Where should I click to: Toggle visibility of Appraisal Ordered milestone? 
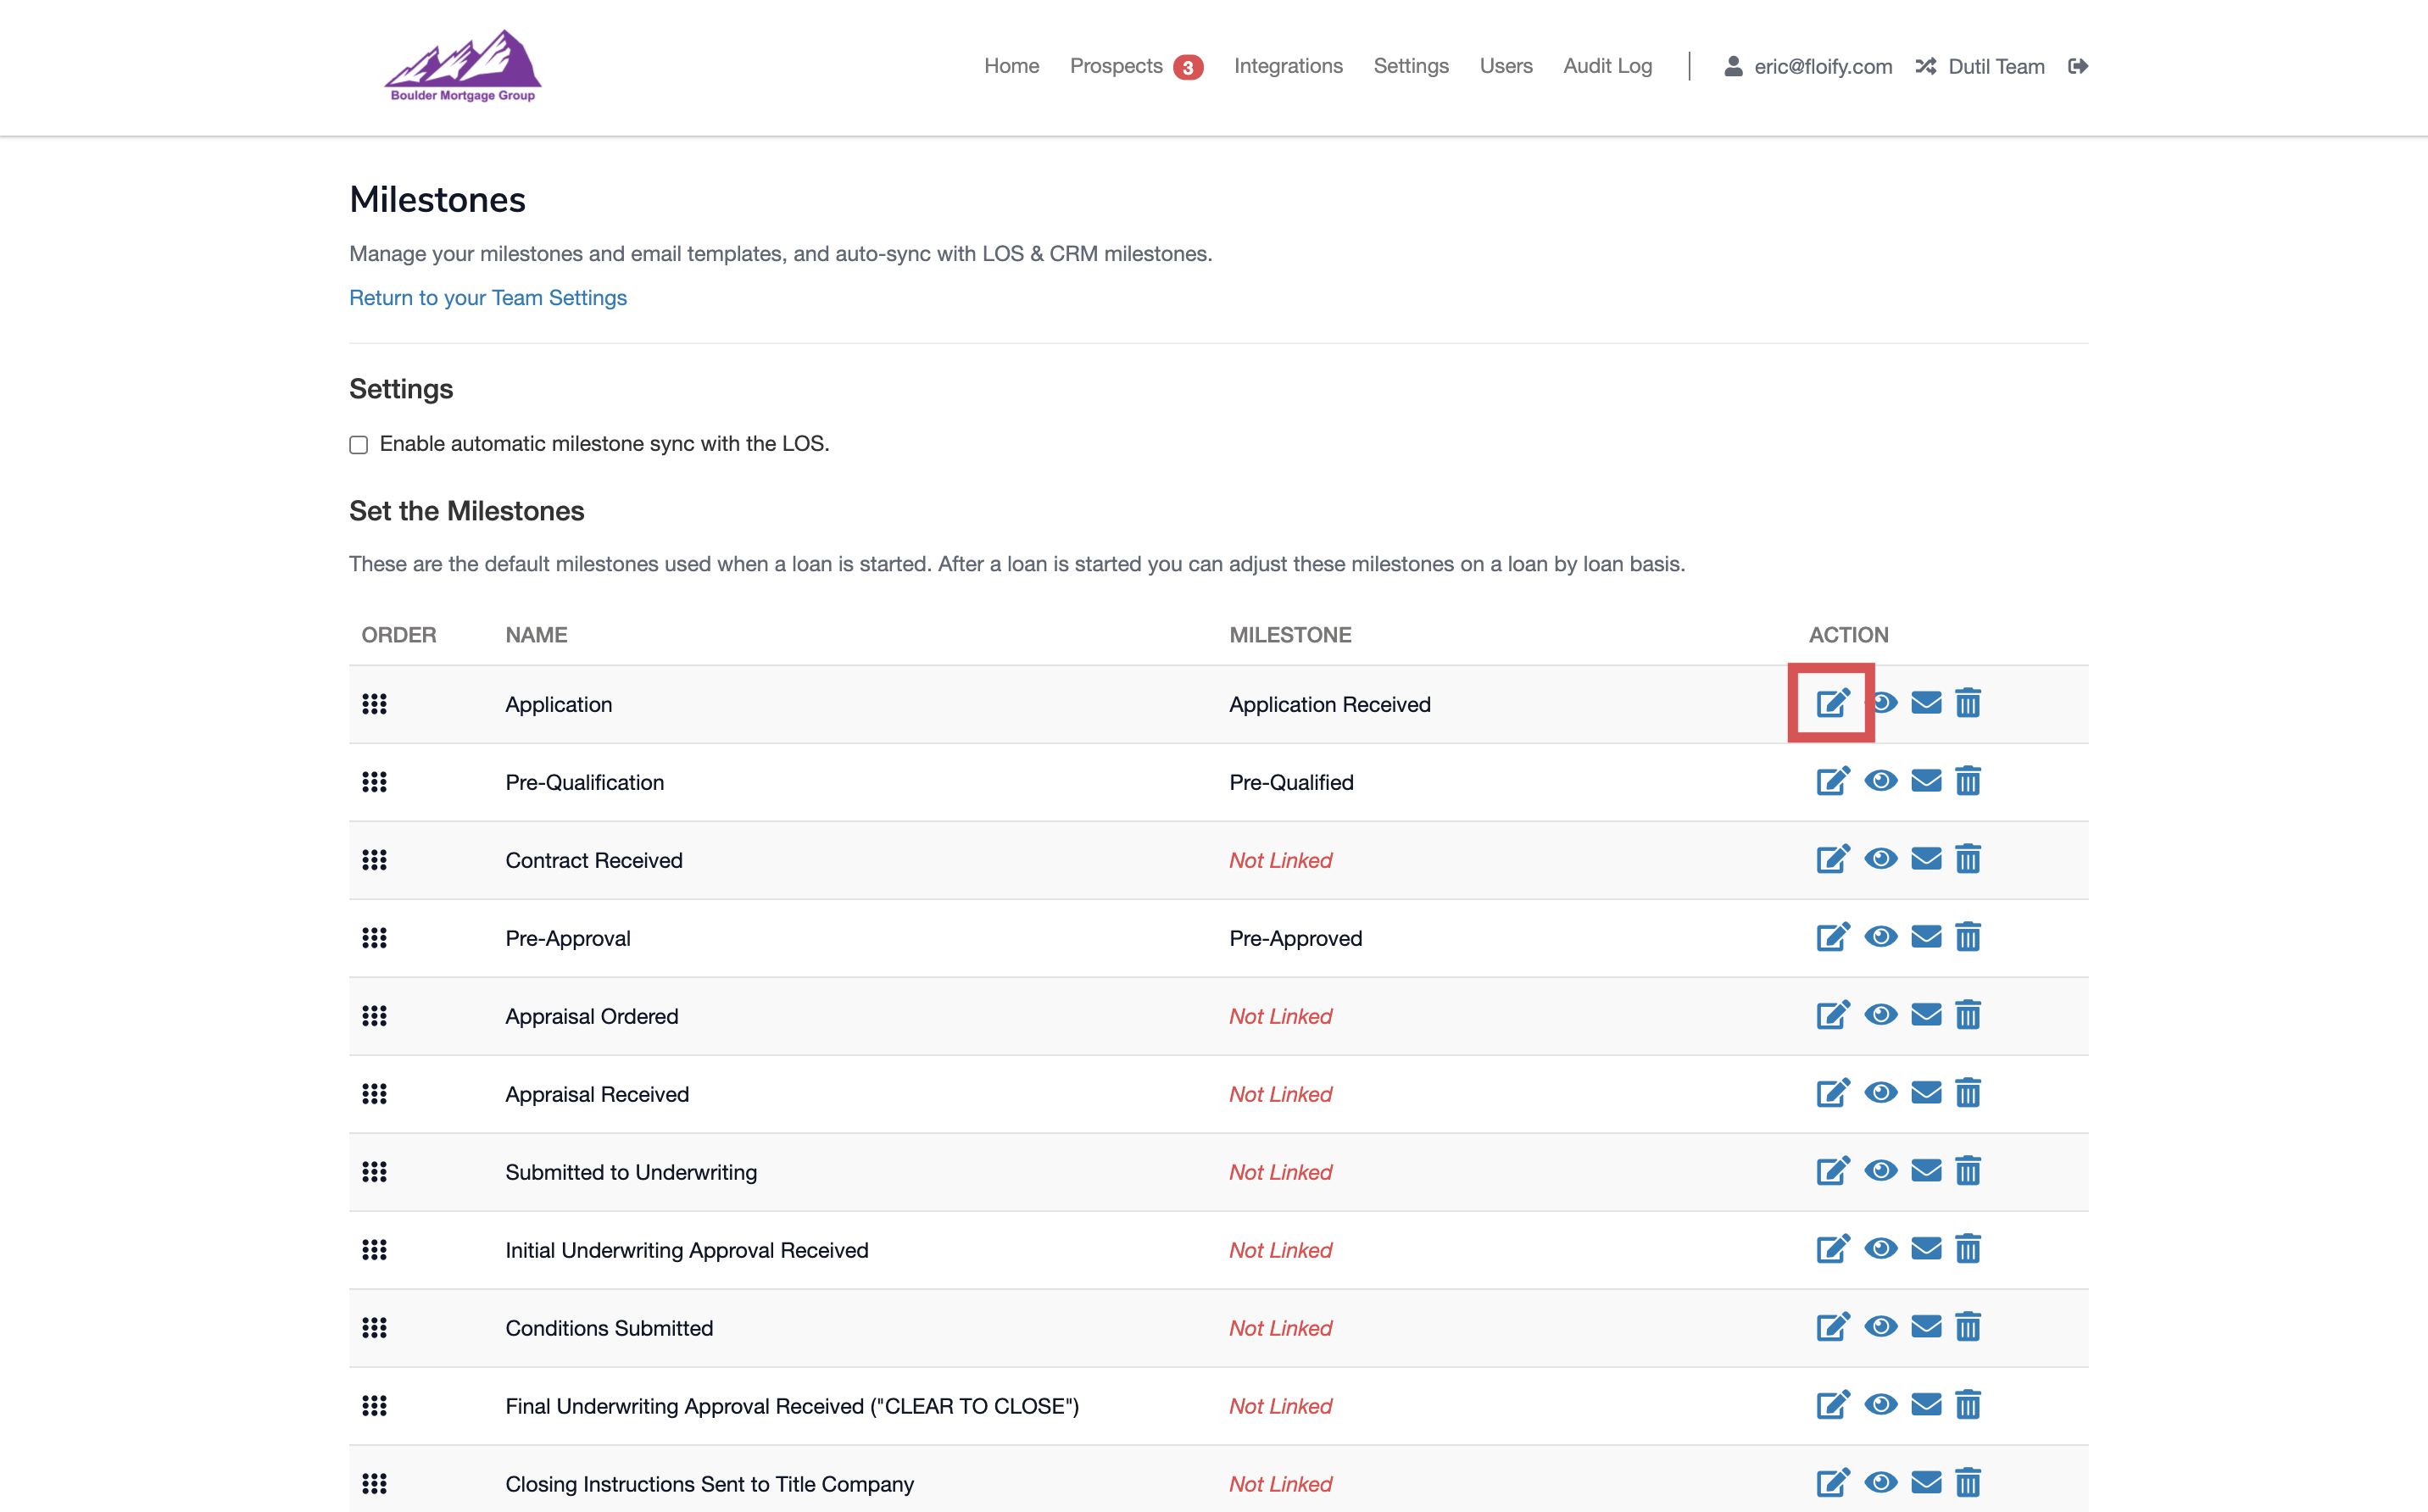click(x=1880, y=1015)
